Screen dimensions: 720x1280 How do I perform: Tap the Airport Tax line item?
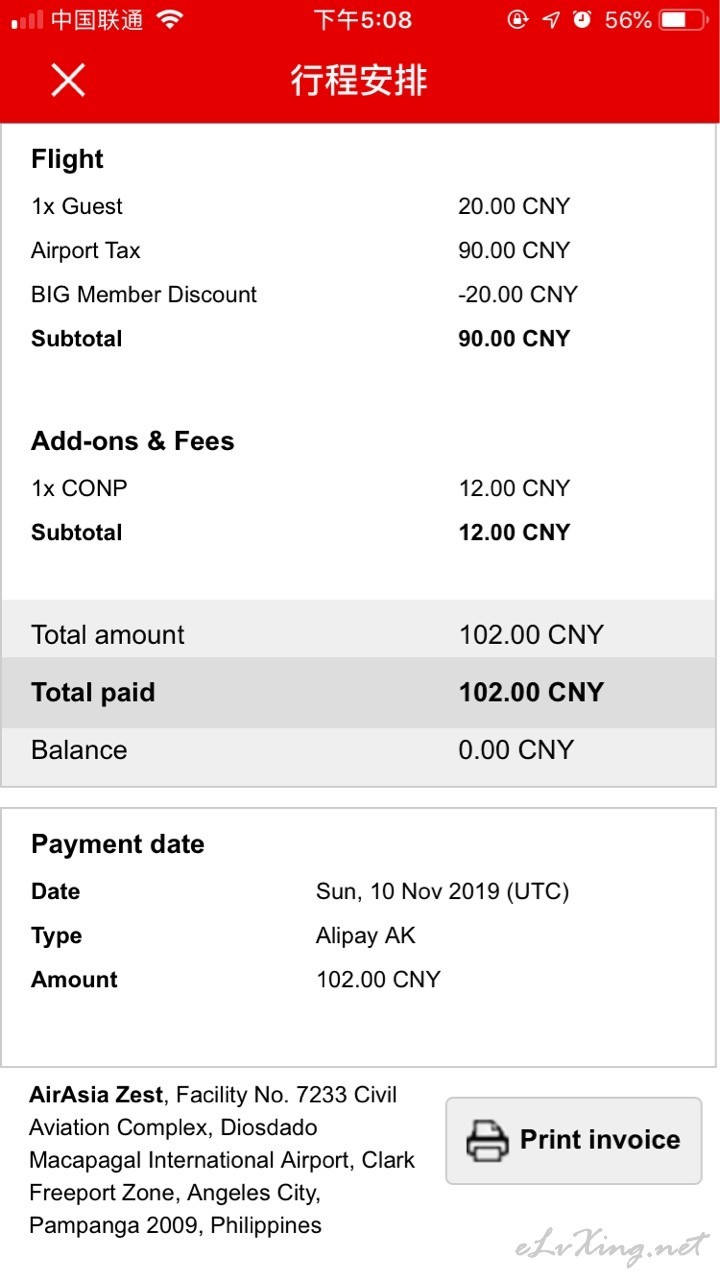tap(300, 251)
